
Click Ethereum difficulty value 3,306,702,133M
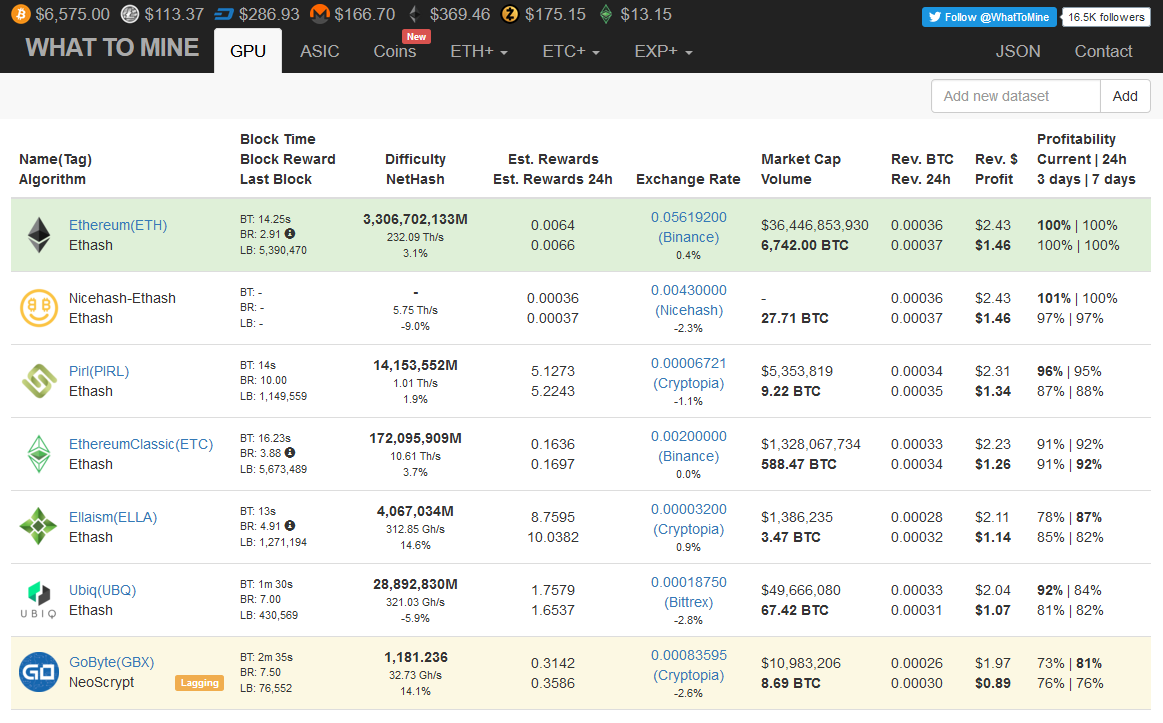point(415,219)
